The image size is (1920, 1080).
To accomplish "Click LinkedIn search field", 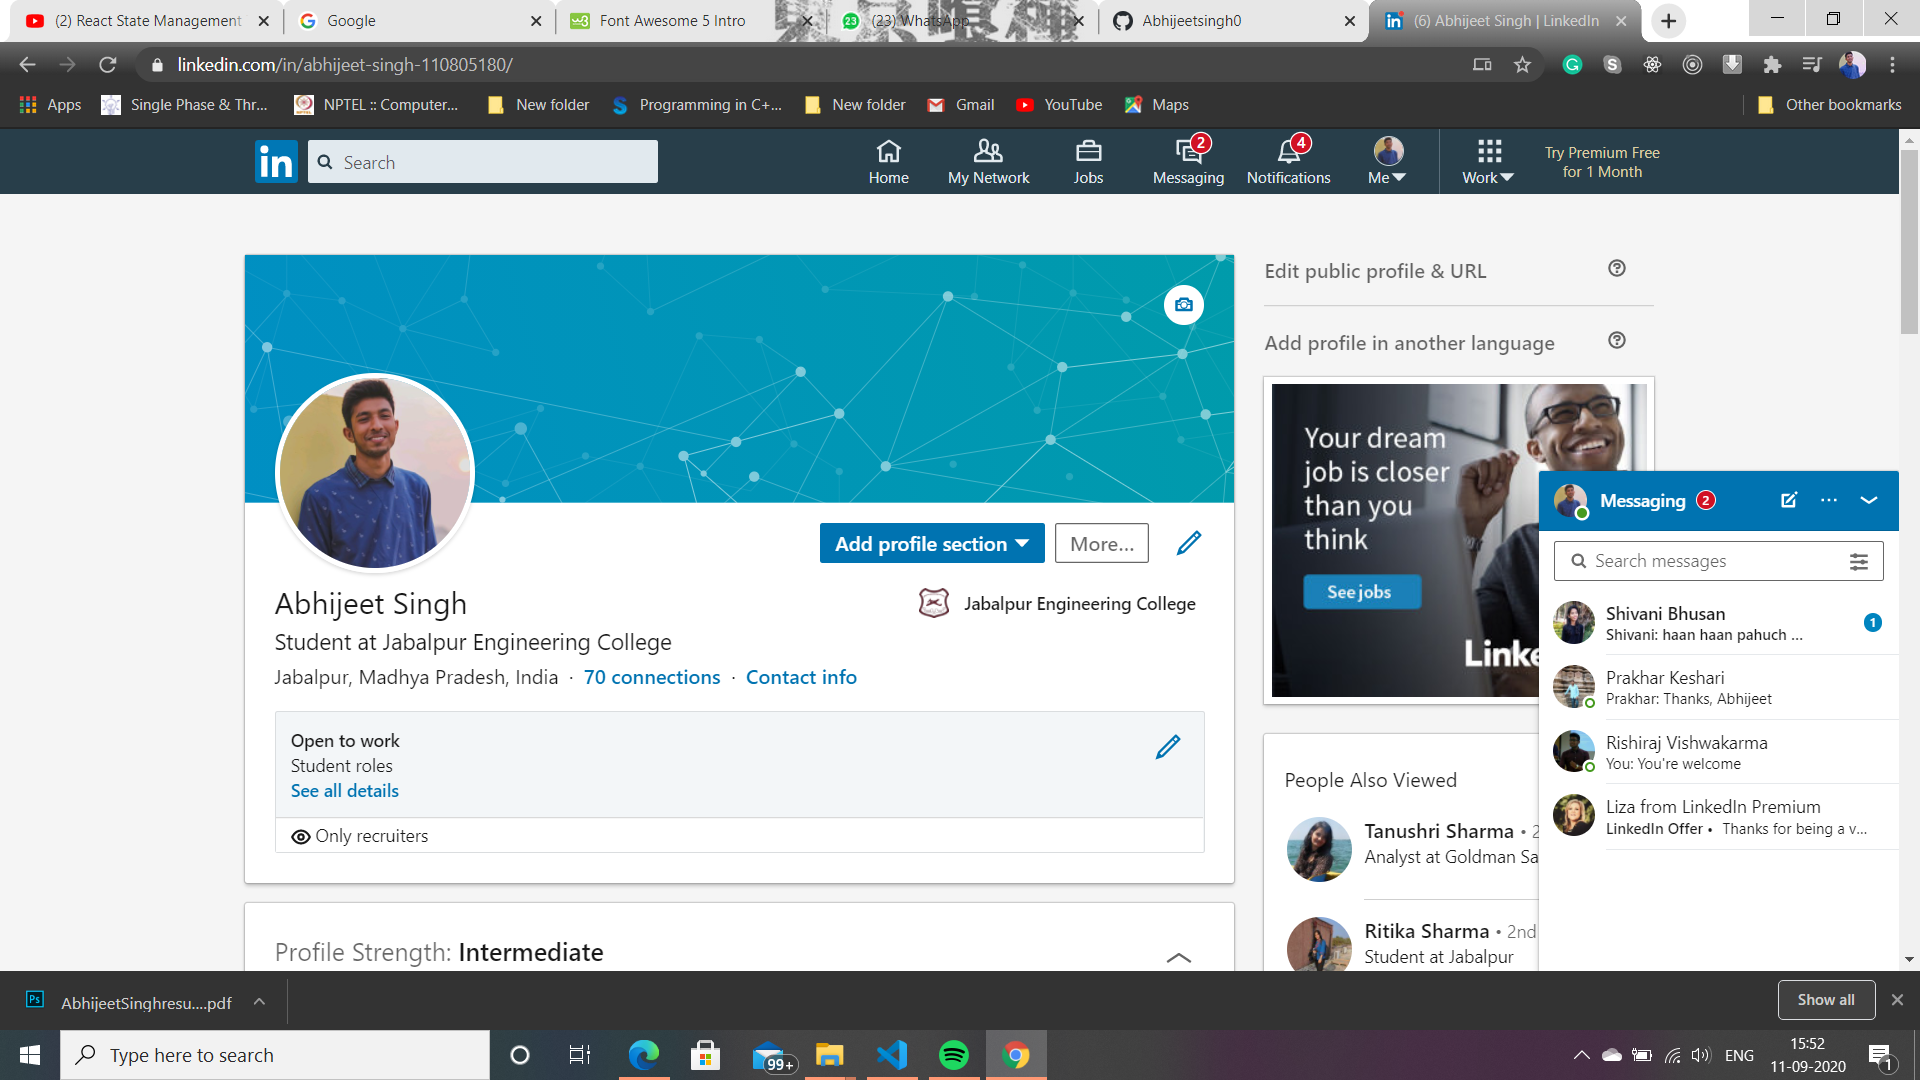I will 483,162.
